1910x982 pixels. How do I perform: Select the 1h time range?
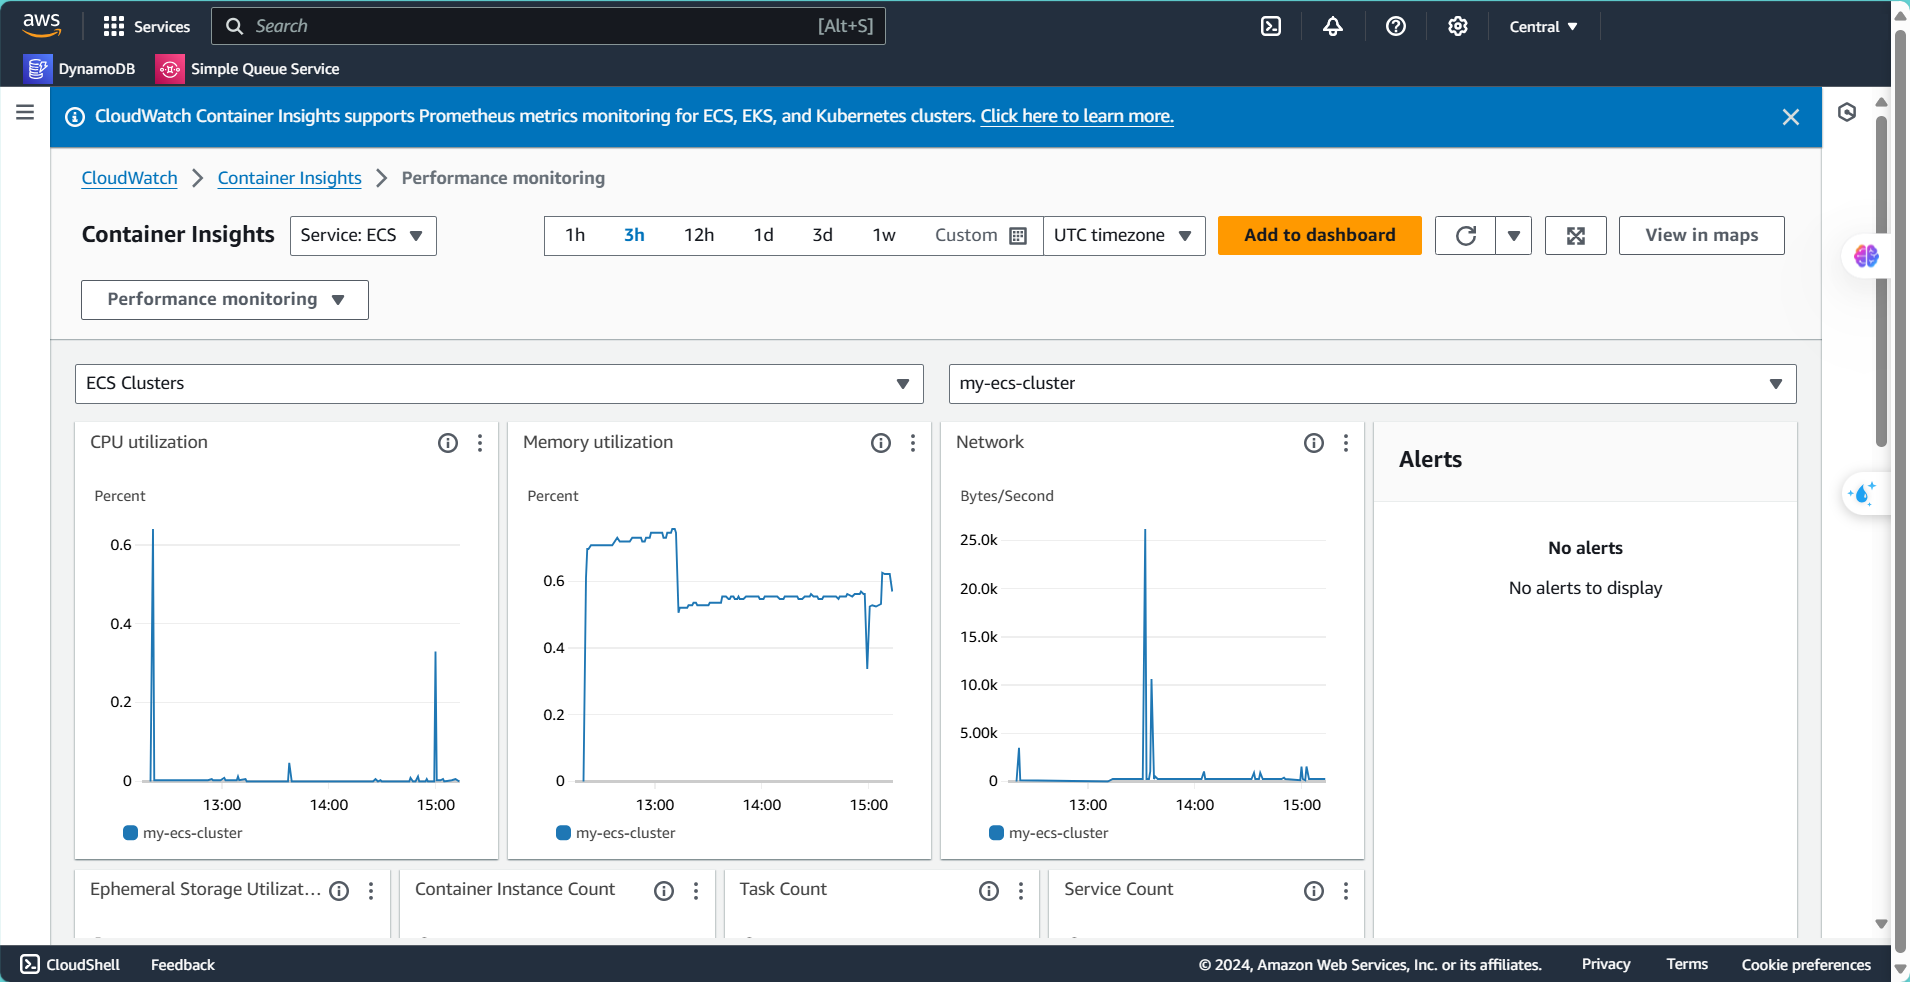pyautogui.click(x=575, y=235)
